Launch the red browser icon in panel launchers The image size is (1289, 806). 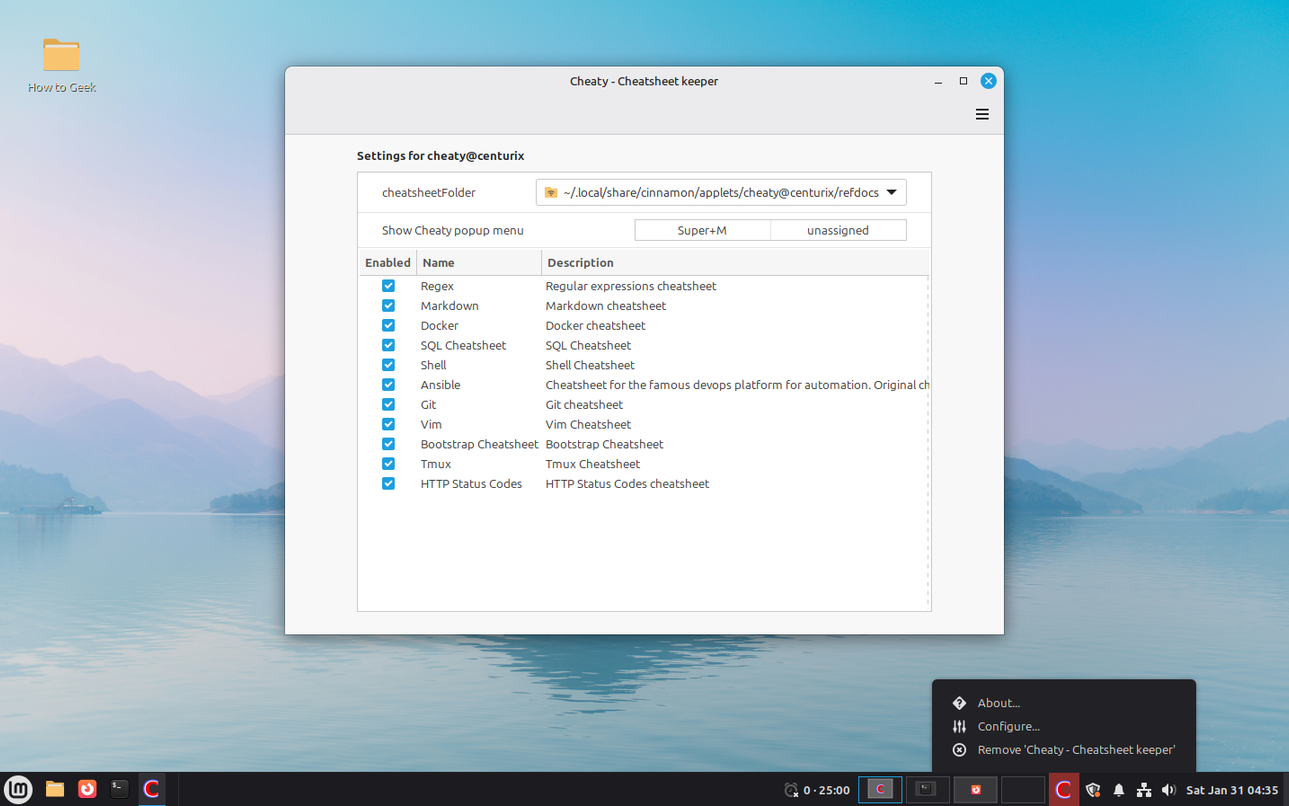click(x=87, y=789)
